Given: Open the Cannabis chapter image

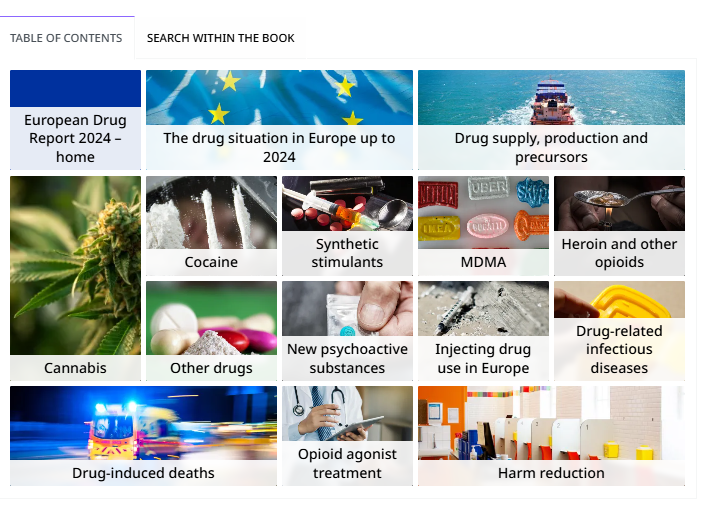Looking at the screenshot, I should point(75,266).
